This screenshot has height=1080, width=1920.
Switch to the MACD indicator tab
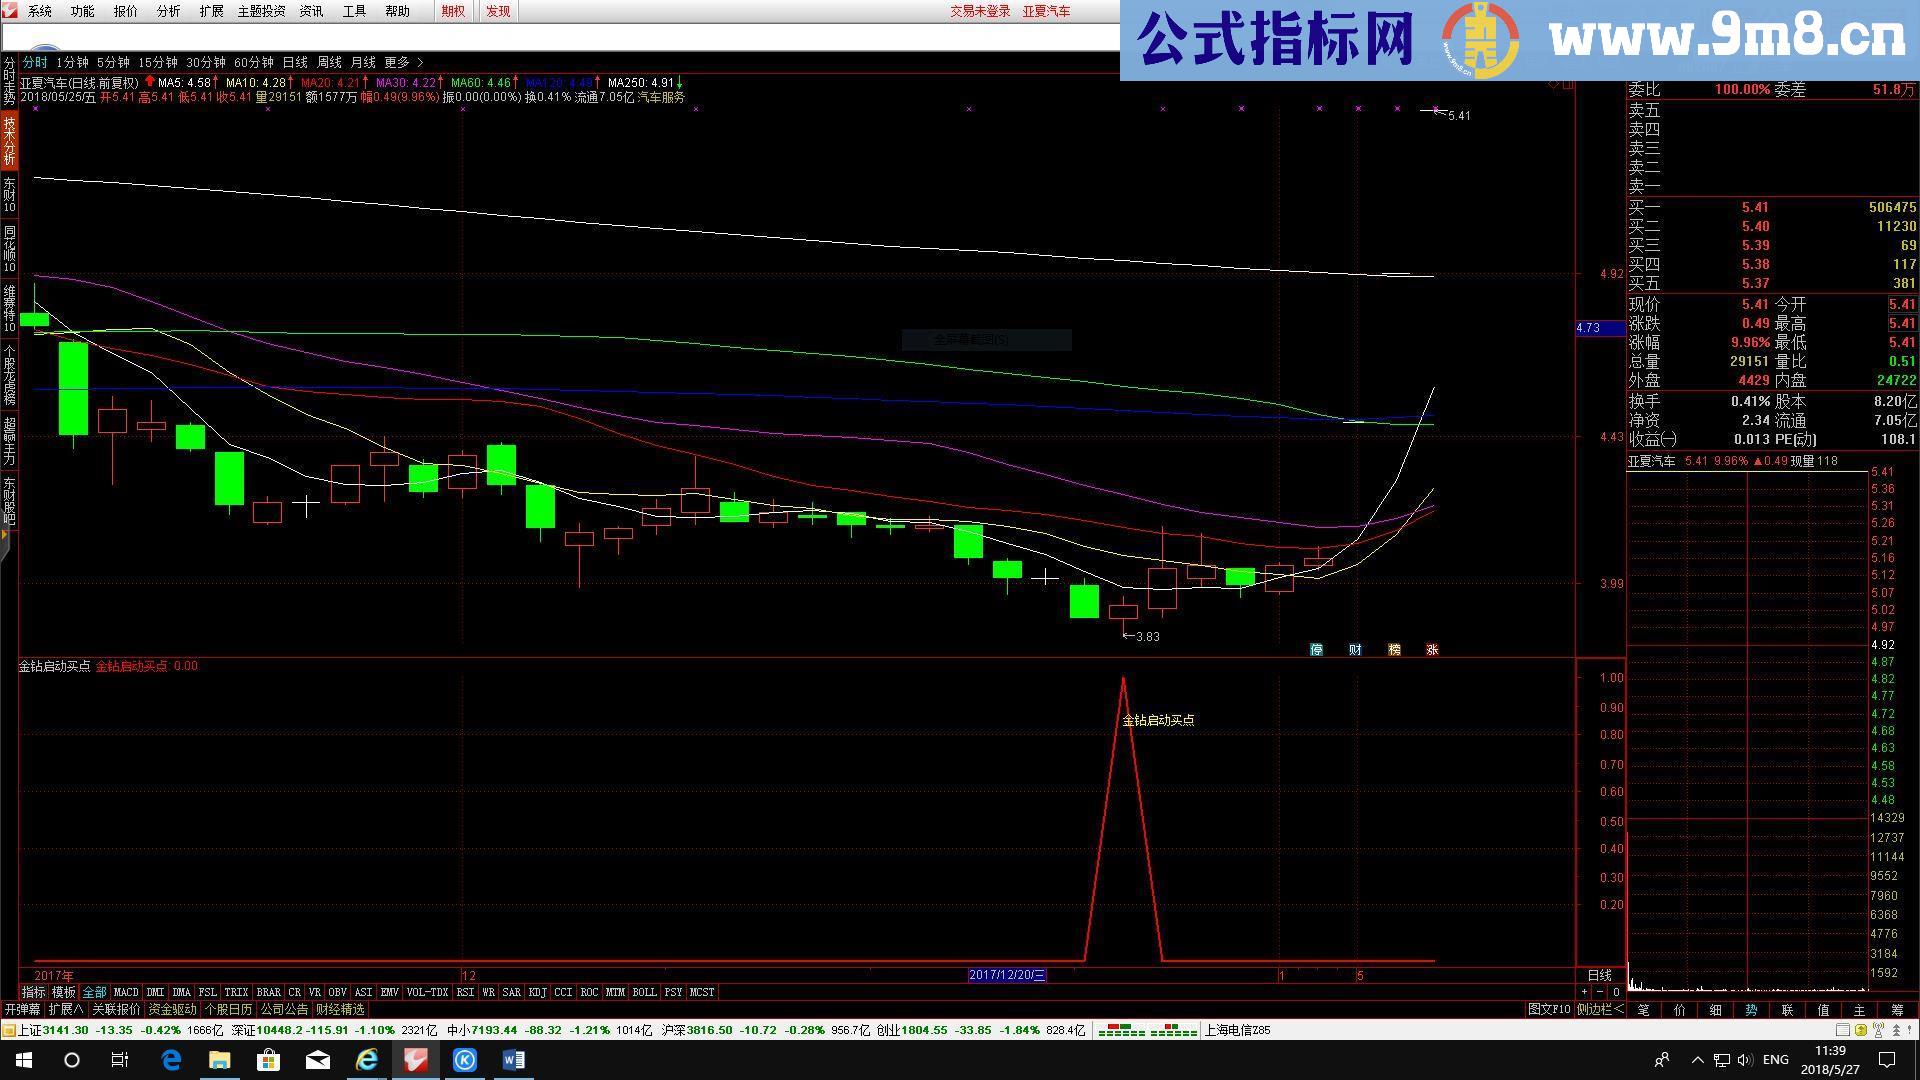[126, 992]
